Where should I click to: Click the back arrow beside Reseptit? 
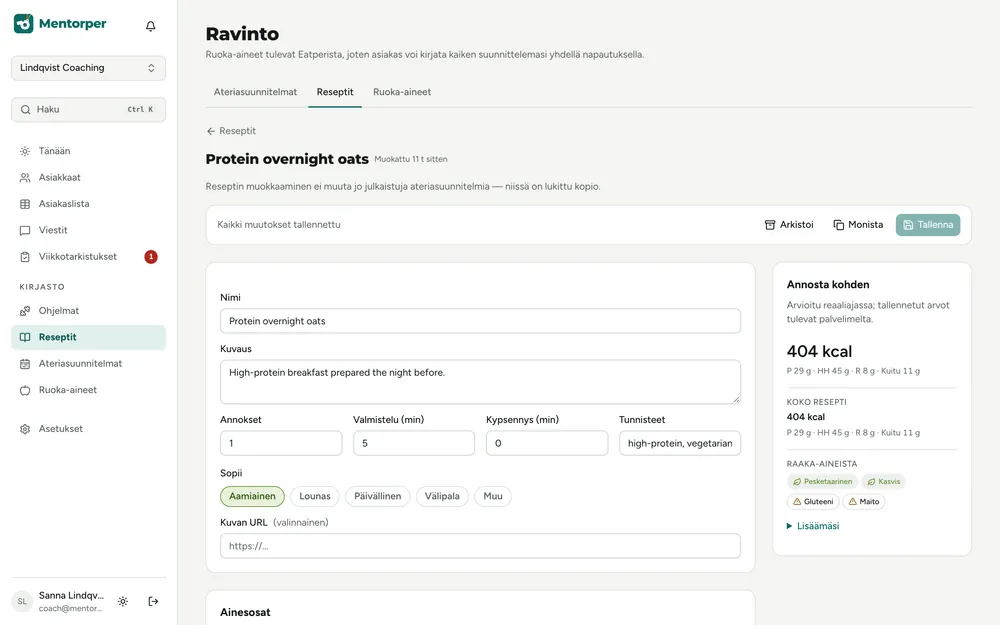click(210, 131)
